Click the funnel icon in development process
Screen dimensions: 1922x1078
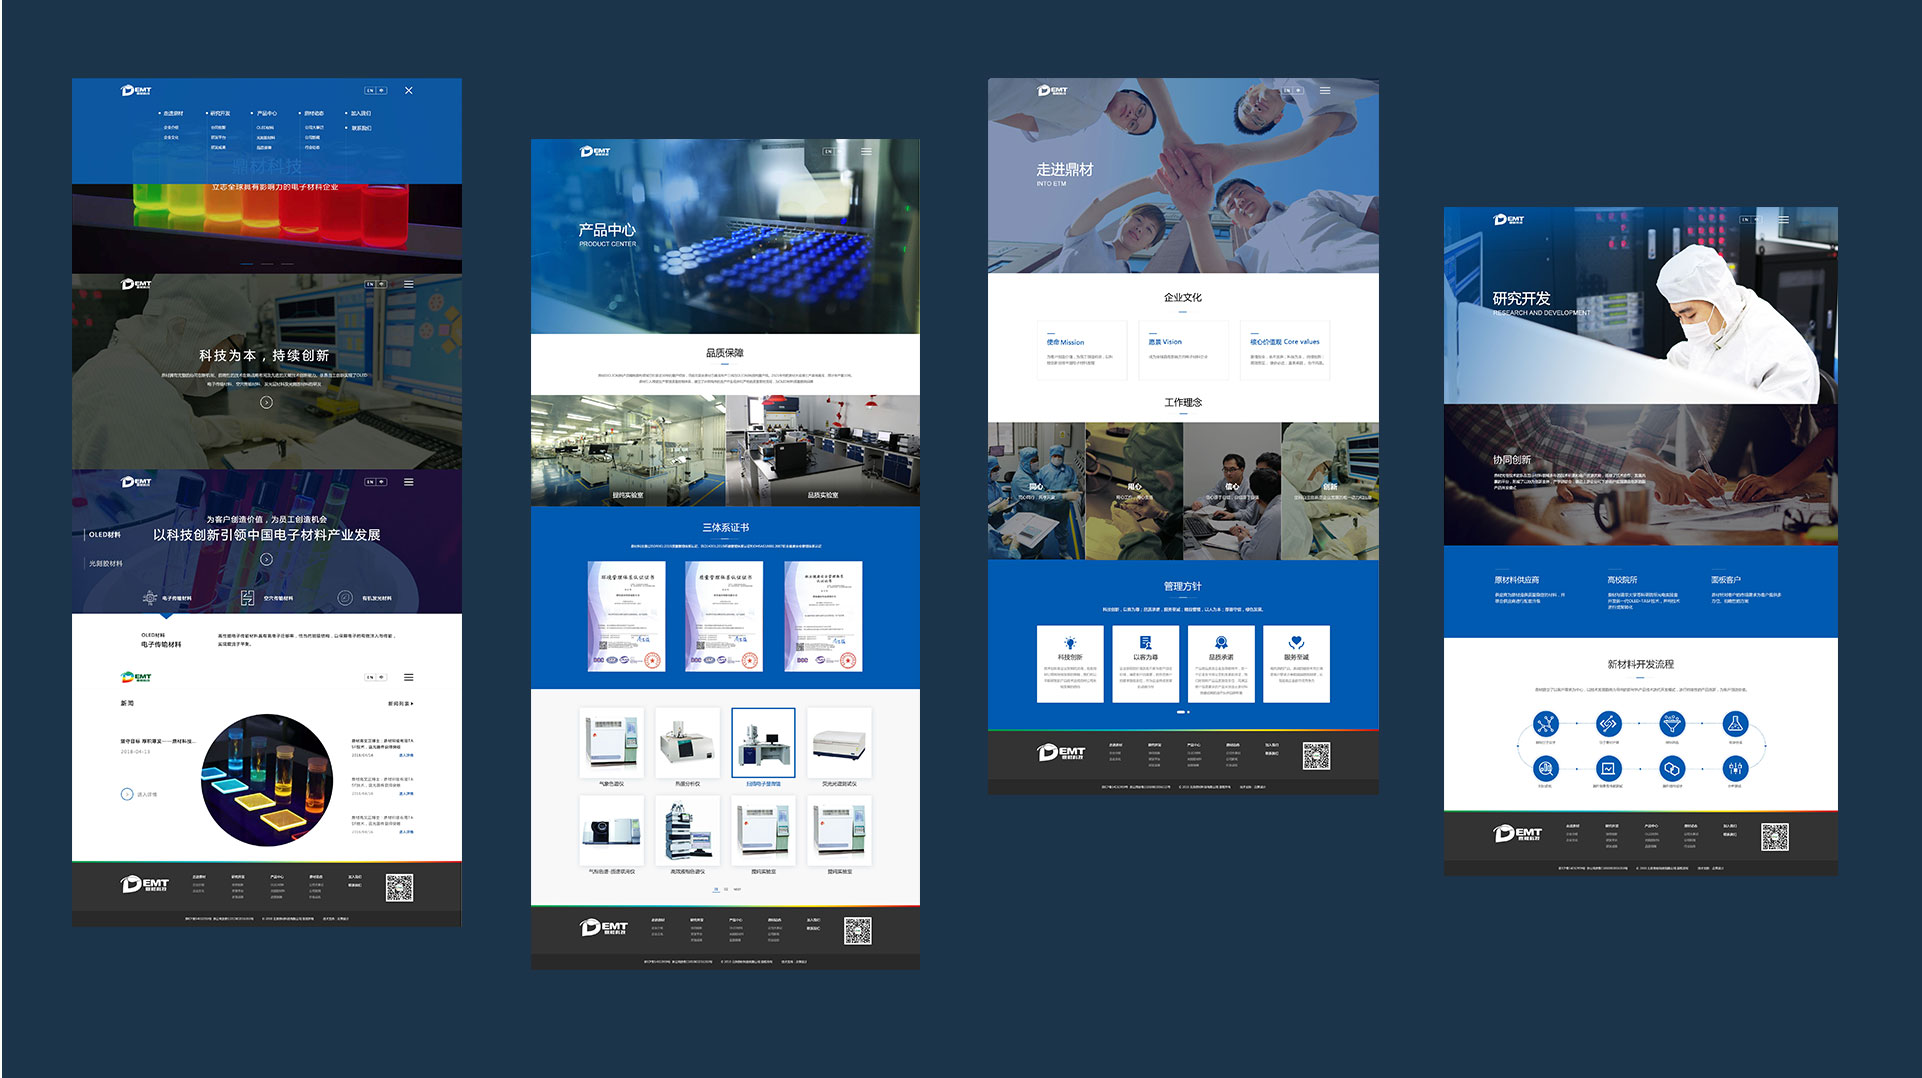(x=1671, y=723)
